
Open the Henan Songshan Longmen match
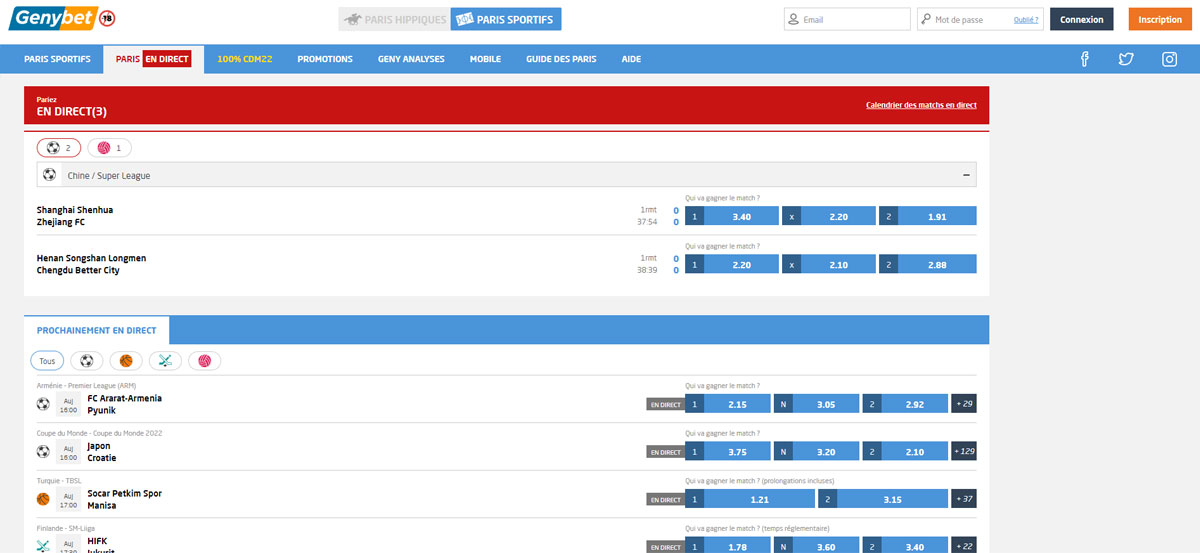click(x=92, y=264)
